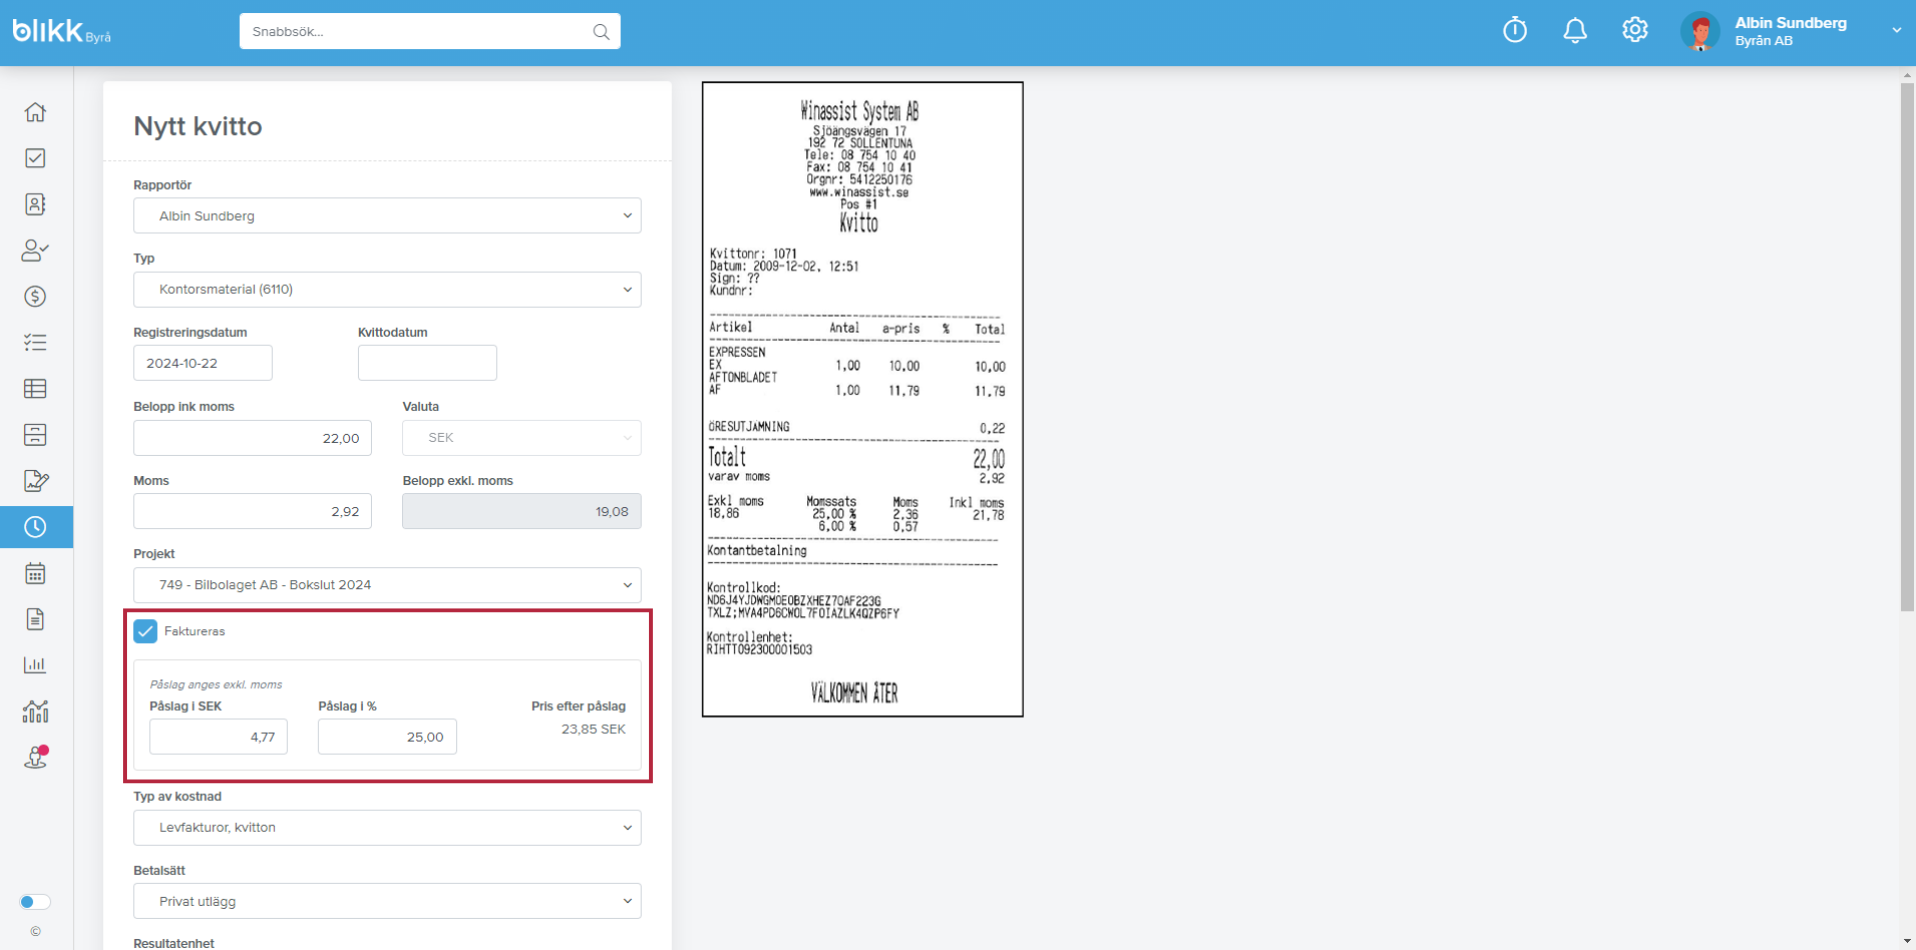Image resolution: width=1916 pixels, height=950 pixels.
Task: Open the dollar coin icon in sidebar
Action: pos(35,296)
